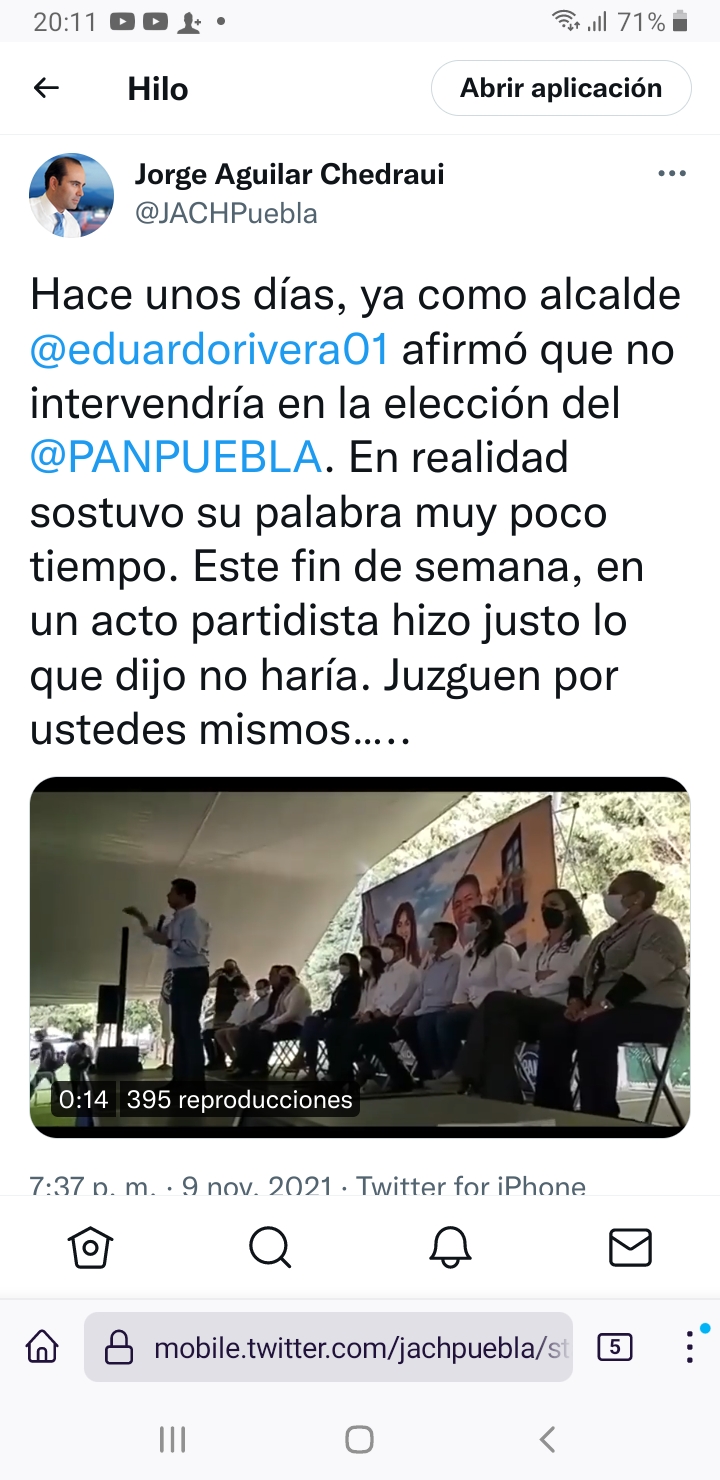
Task: Tap the back arrow beside Hilo
Action: (46, 88)
